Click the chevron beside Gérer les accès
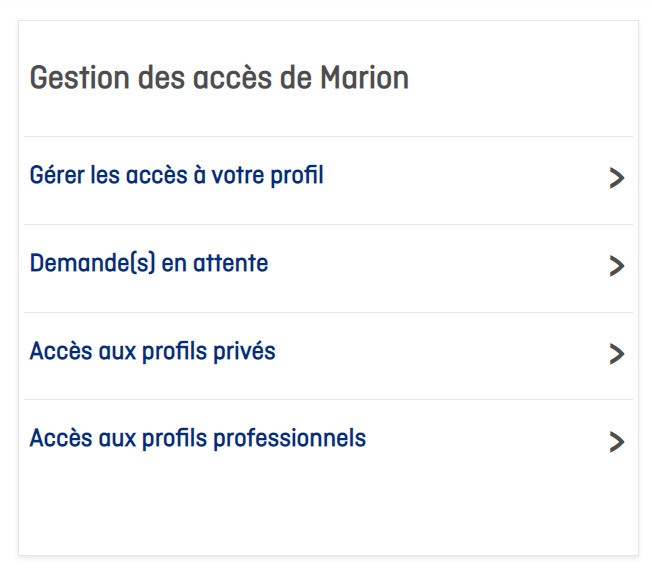This screenshot has height=574, width=652. pos(616,178)
